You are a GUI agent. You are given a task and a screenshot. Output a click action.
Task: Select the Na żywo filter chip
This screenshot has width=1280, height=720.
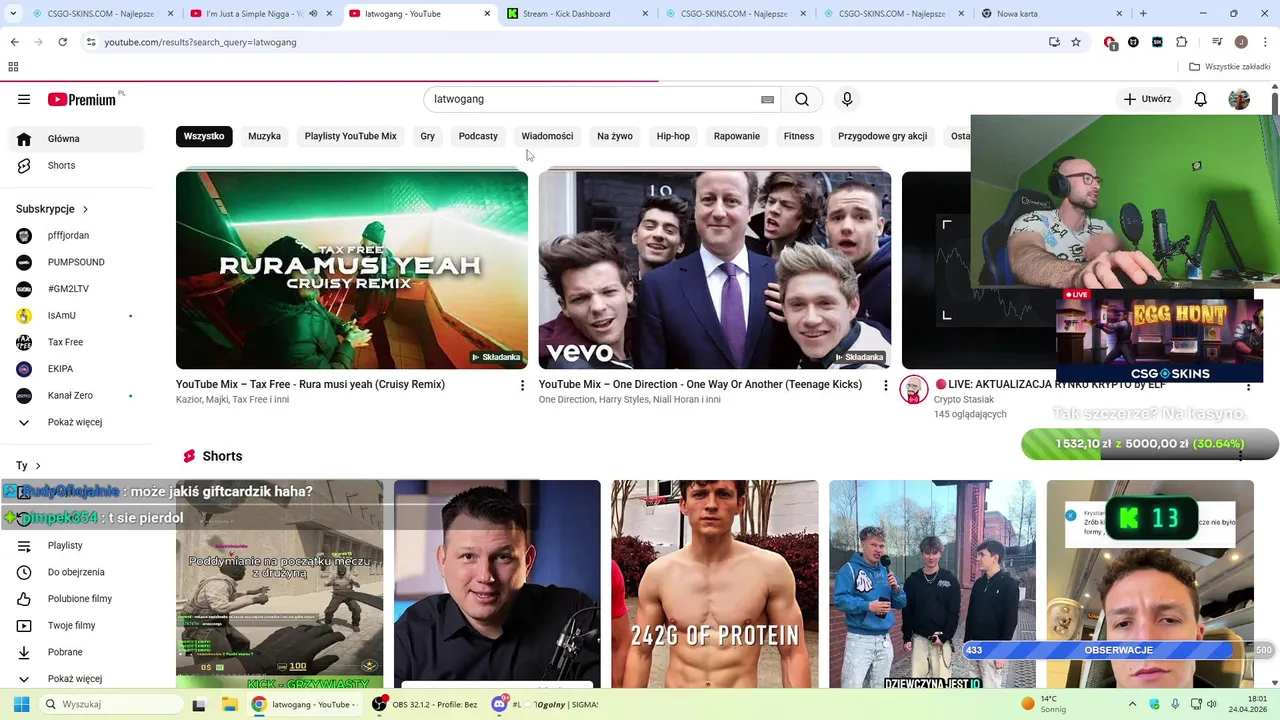[615, 136]
